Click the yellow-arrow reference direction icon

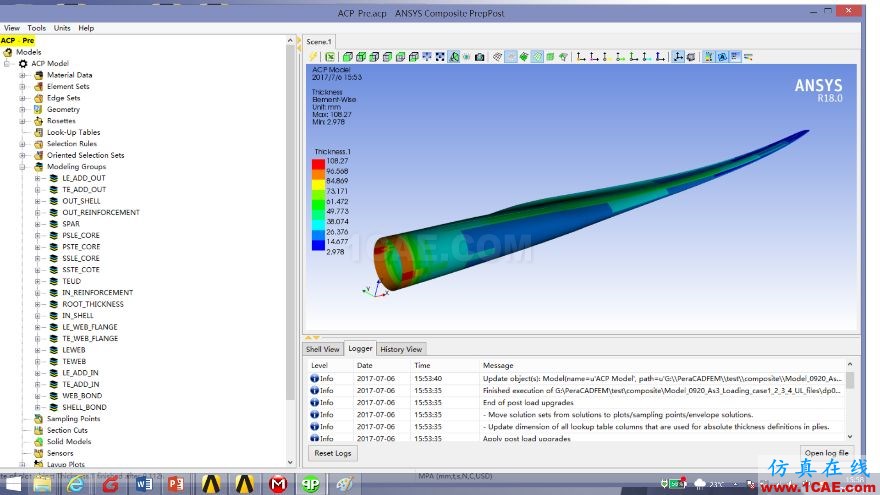coord(606,57)
